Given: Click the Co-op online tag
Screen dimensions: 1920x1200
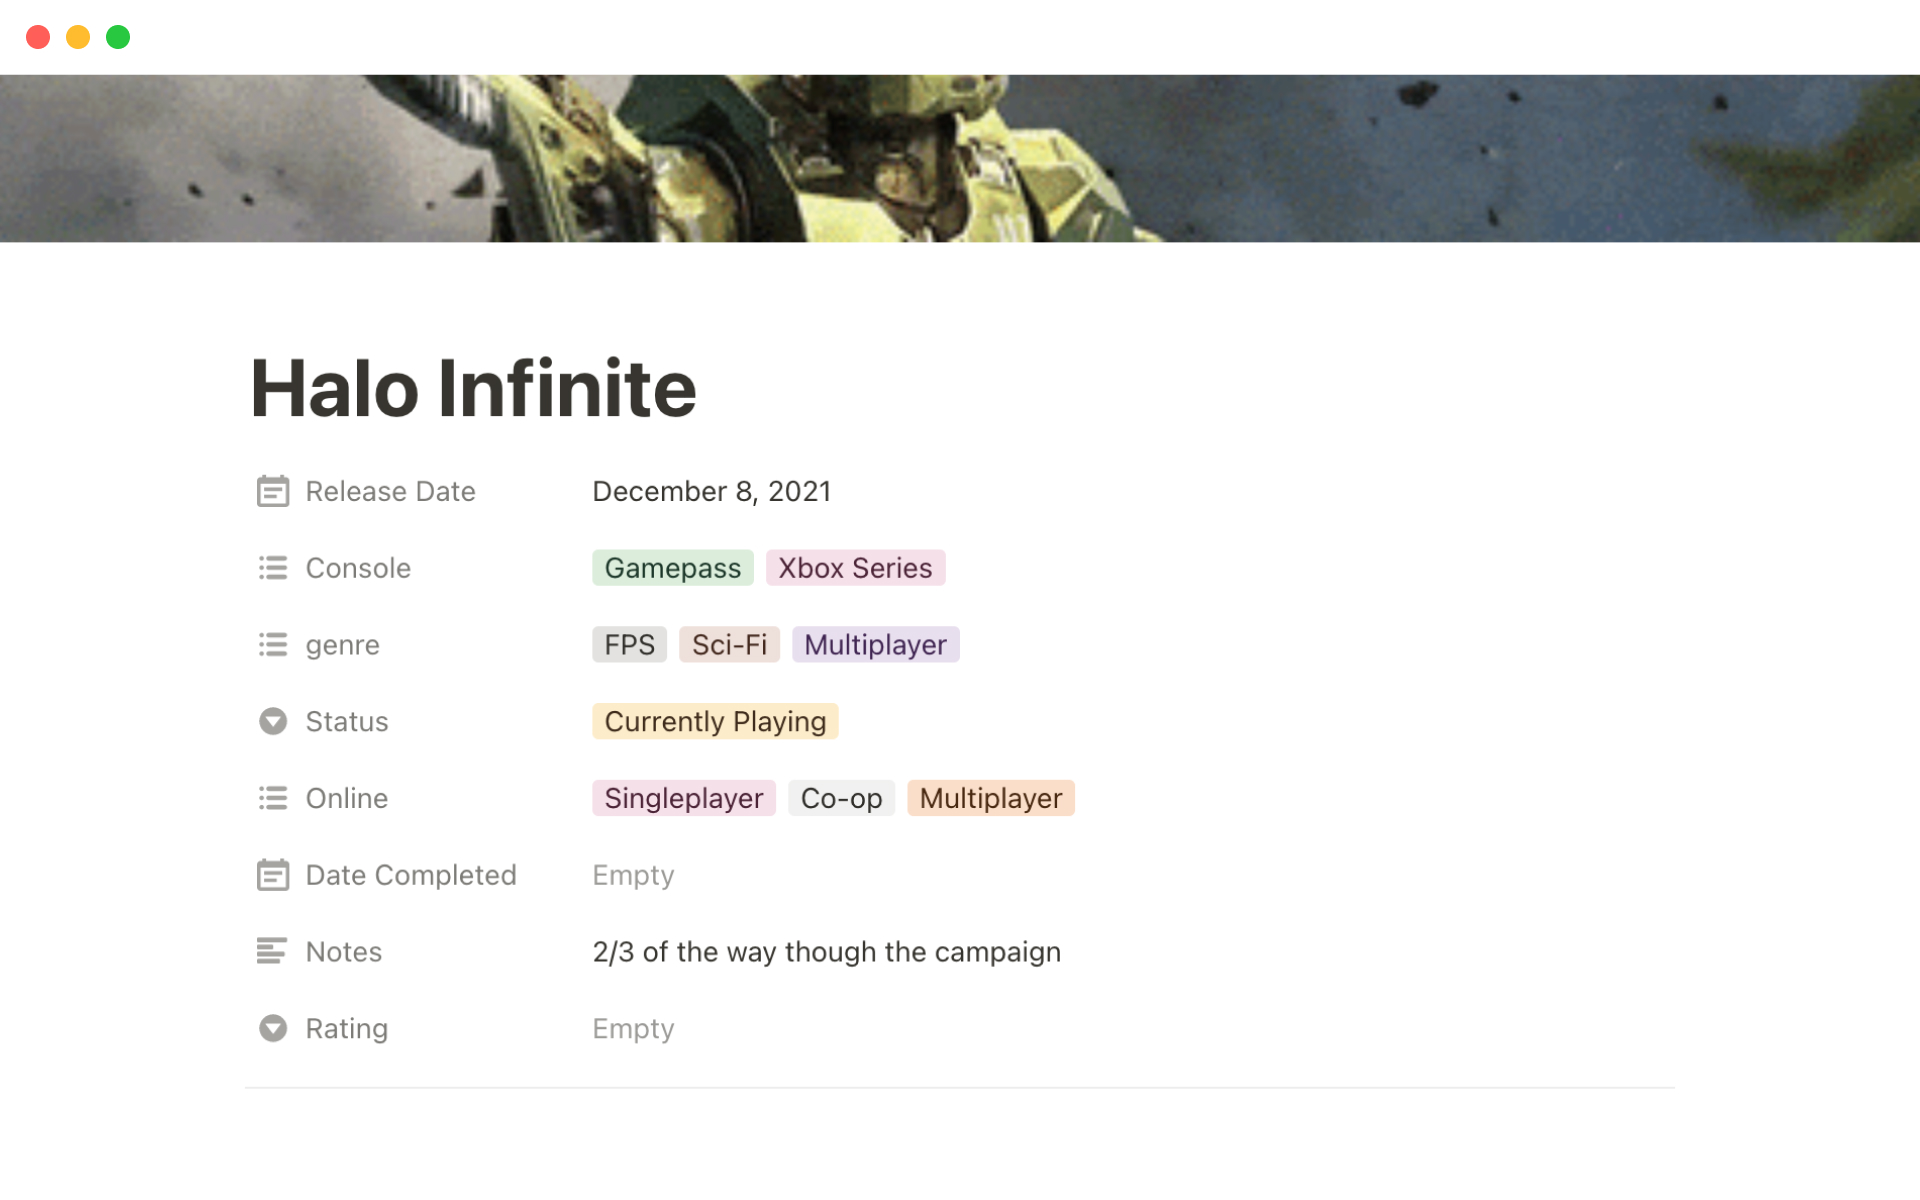Looking at the screenshot, I should pos(841,798).
